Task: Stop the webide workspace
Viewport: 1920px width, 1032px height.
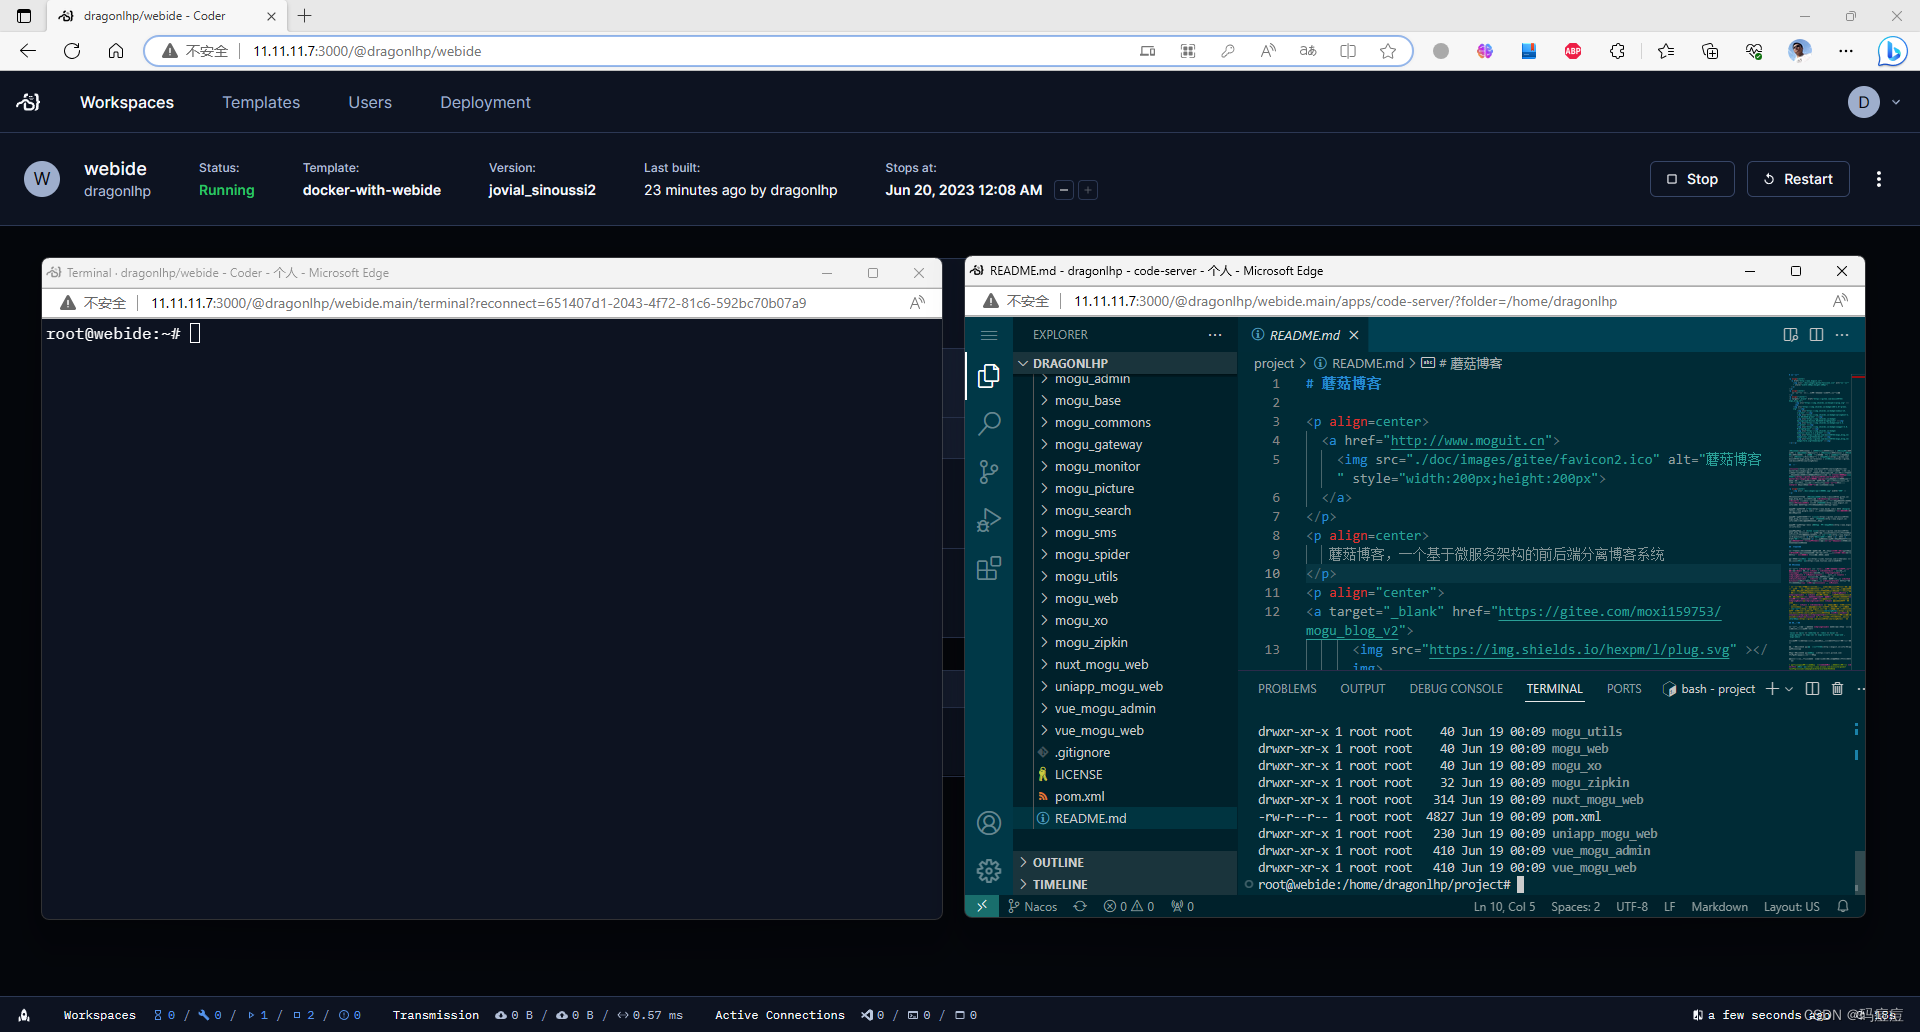Action: coord(1691,179)
